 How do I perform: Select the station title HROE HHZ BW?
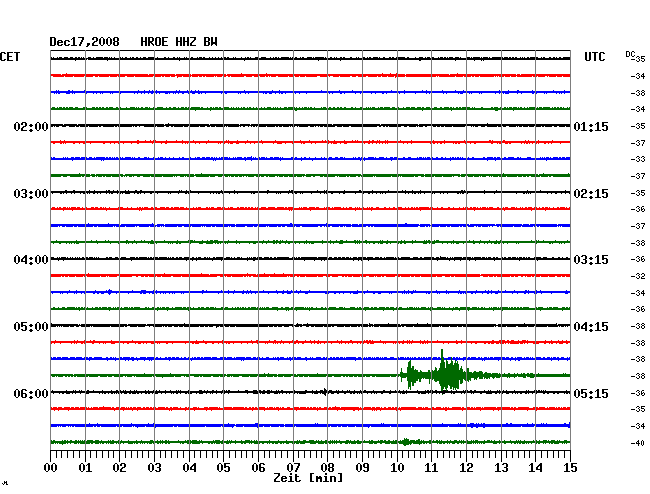point(179,42)
